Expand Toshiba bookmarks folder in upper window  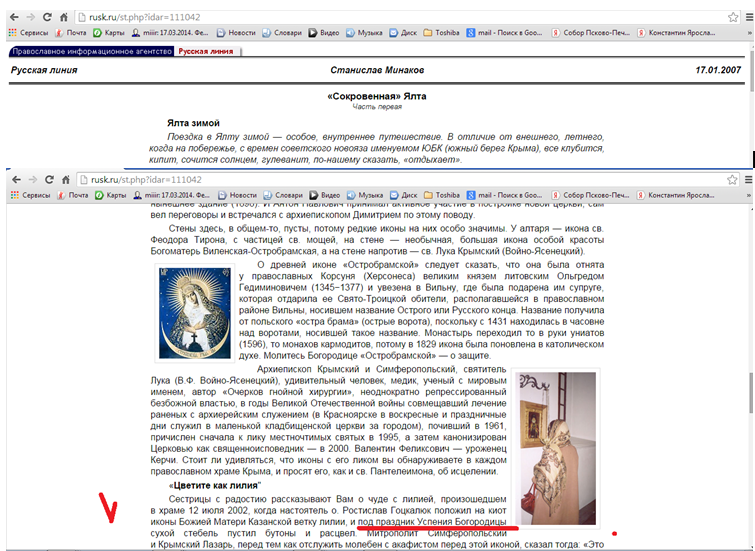pyautogui.click(x=442, y=33)
